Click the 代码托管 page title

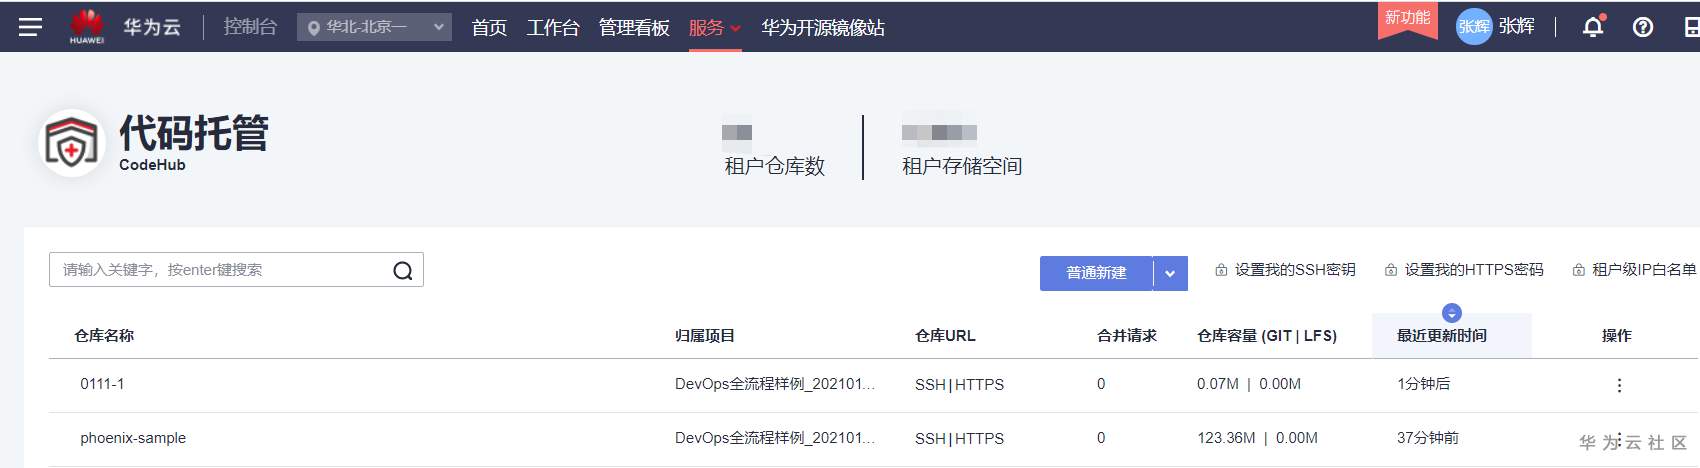194,133
